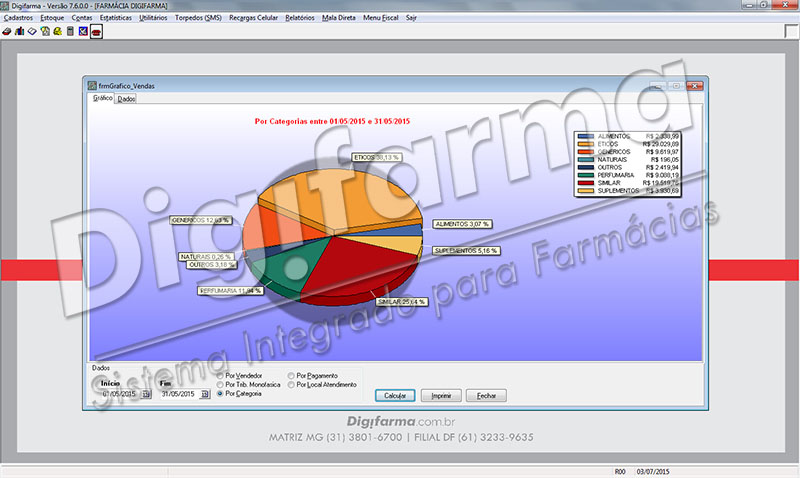This screenshot has width=800, height=478.
Task: Click the OUTROS legend entry
Action: tap(628, 167)
